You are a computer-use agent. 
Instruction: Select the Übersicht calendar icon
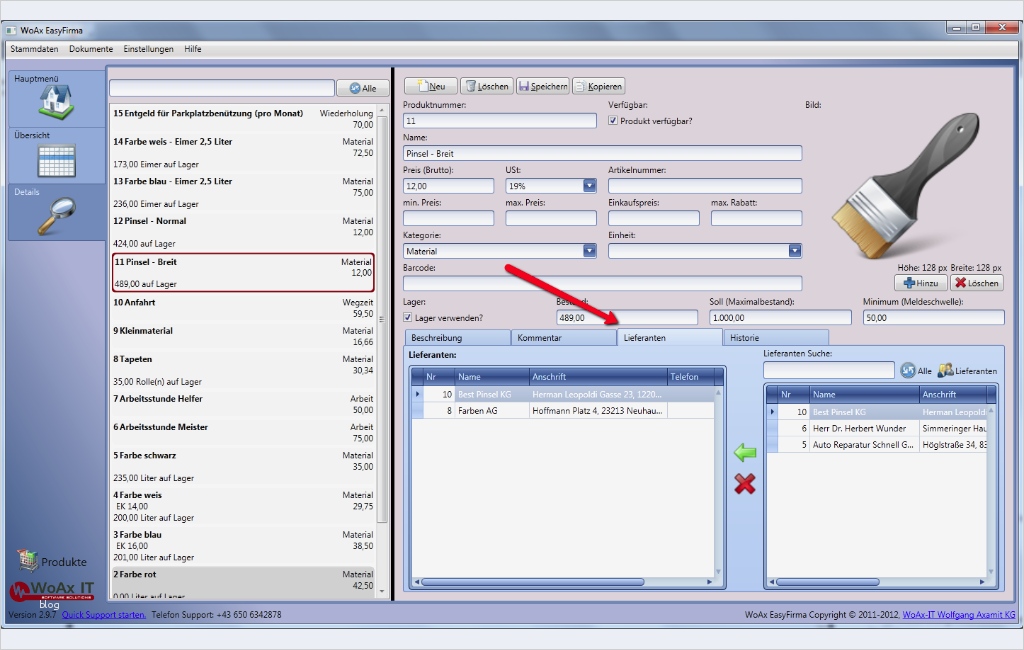pyautogui.click(x=55, y=158)
